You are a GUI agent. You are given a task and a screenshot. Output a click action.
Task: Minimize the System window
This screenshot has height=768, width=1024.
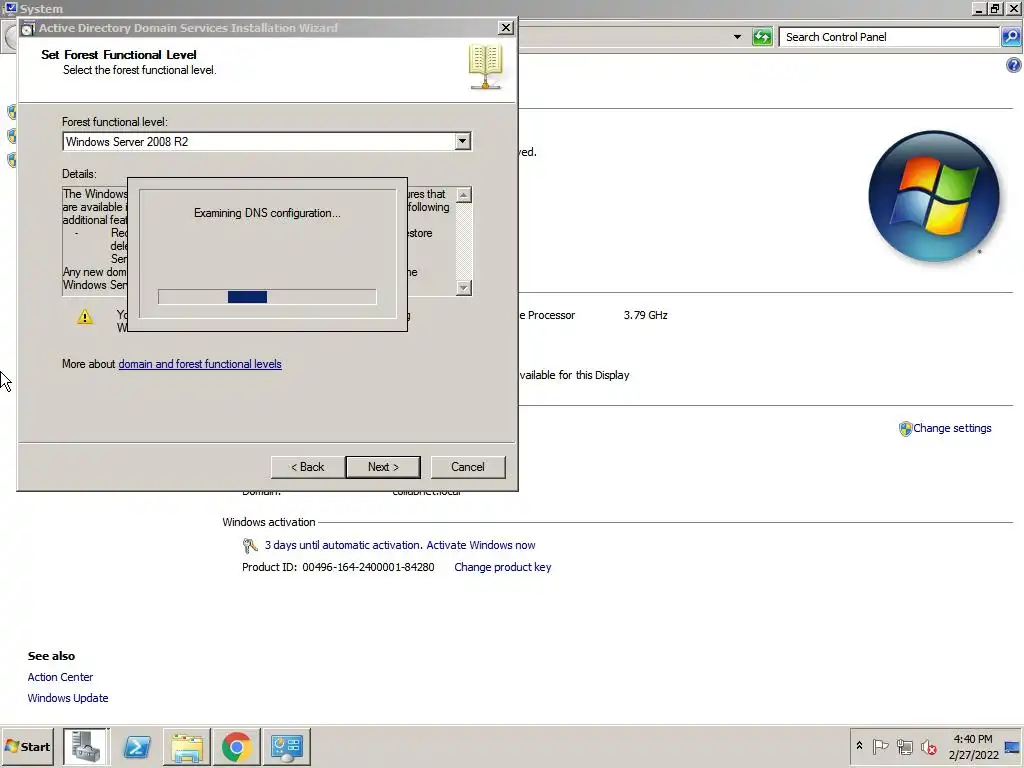pos(978,8)
